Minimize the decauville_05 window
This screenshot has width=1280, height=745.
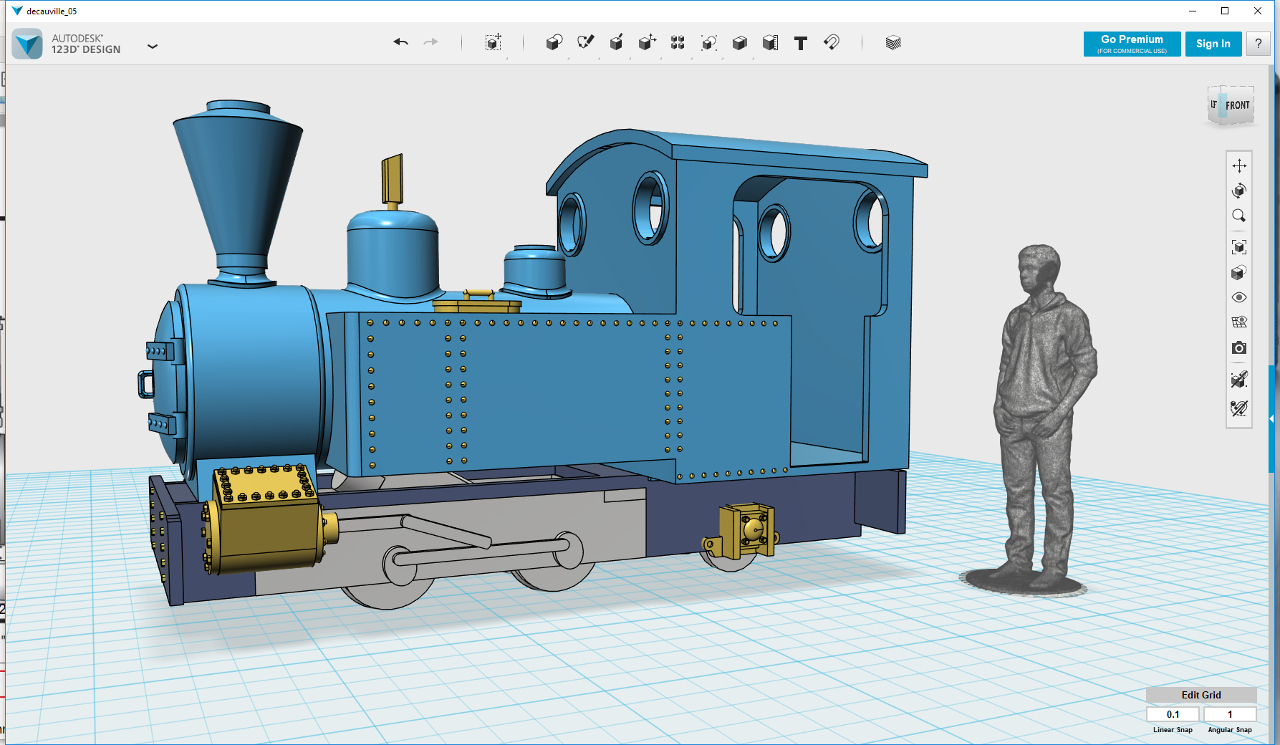tap(1192, 10)
